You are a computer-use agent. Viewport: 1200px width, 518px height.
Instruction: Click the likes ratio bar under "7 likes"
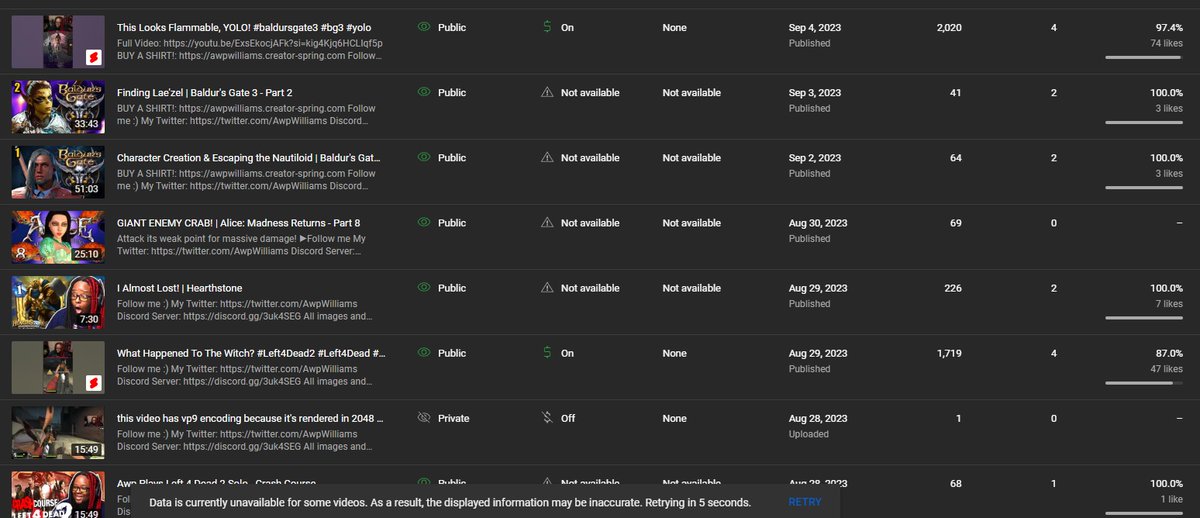tap(1144, 317)
